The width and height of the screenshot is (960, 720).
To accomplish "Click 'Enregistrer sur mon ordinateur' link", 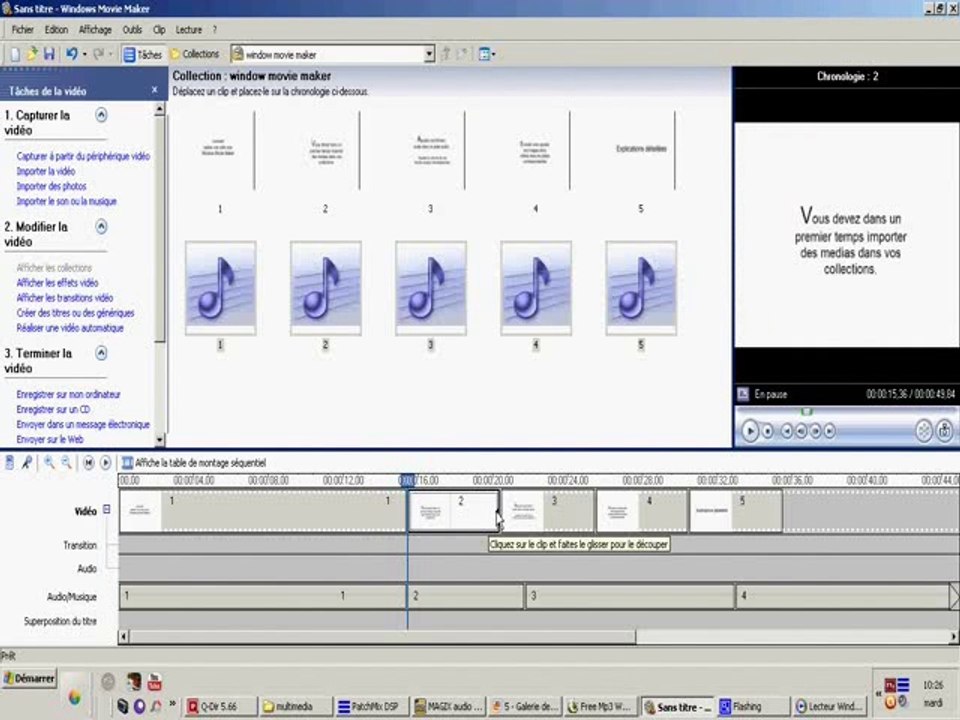I will pos(69,394).
